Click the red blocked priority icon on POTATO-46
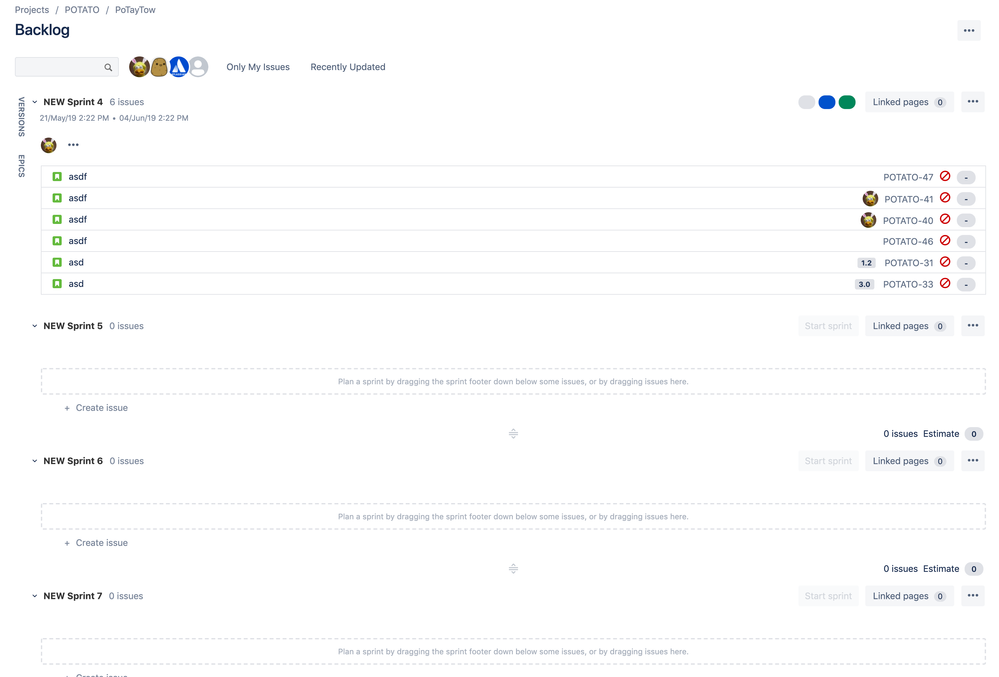This screenshot has height=677, width=999. 945,241
